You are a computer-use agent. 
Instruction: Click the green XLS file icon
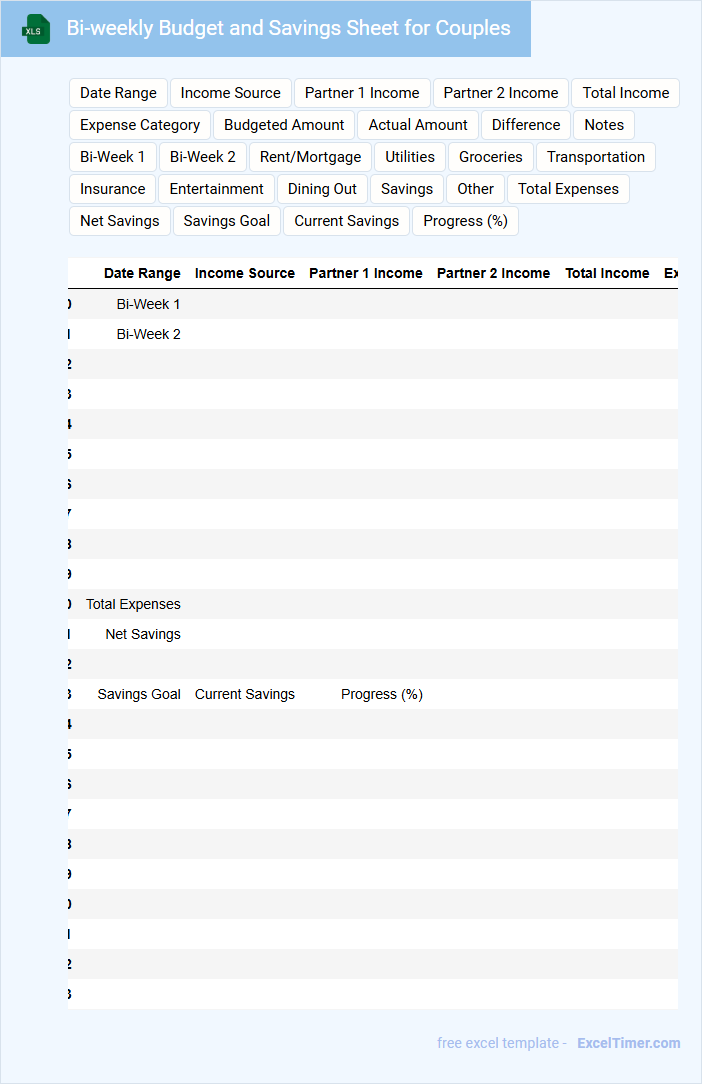coord(35,29)
